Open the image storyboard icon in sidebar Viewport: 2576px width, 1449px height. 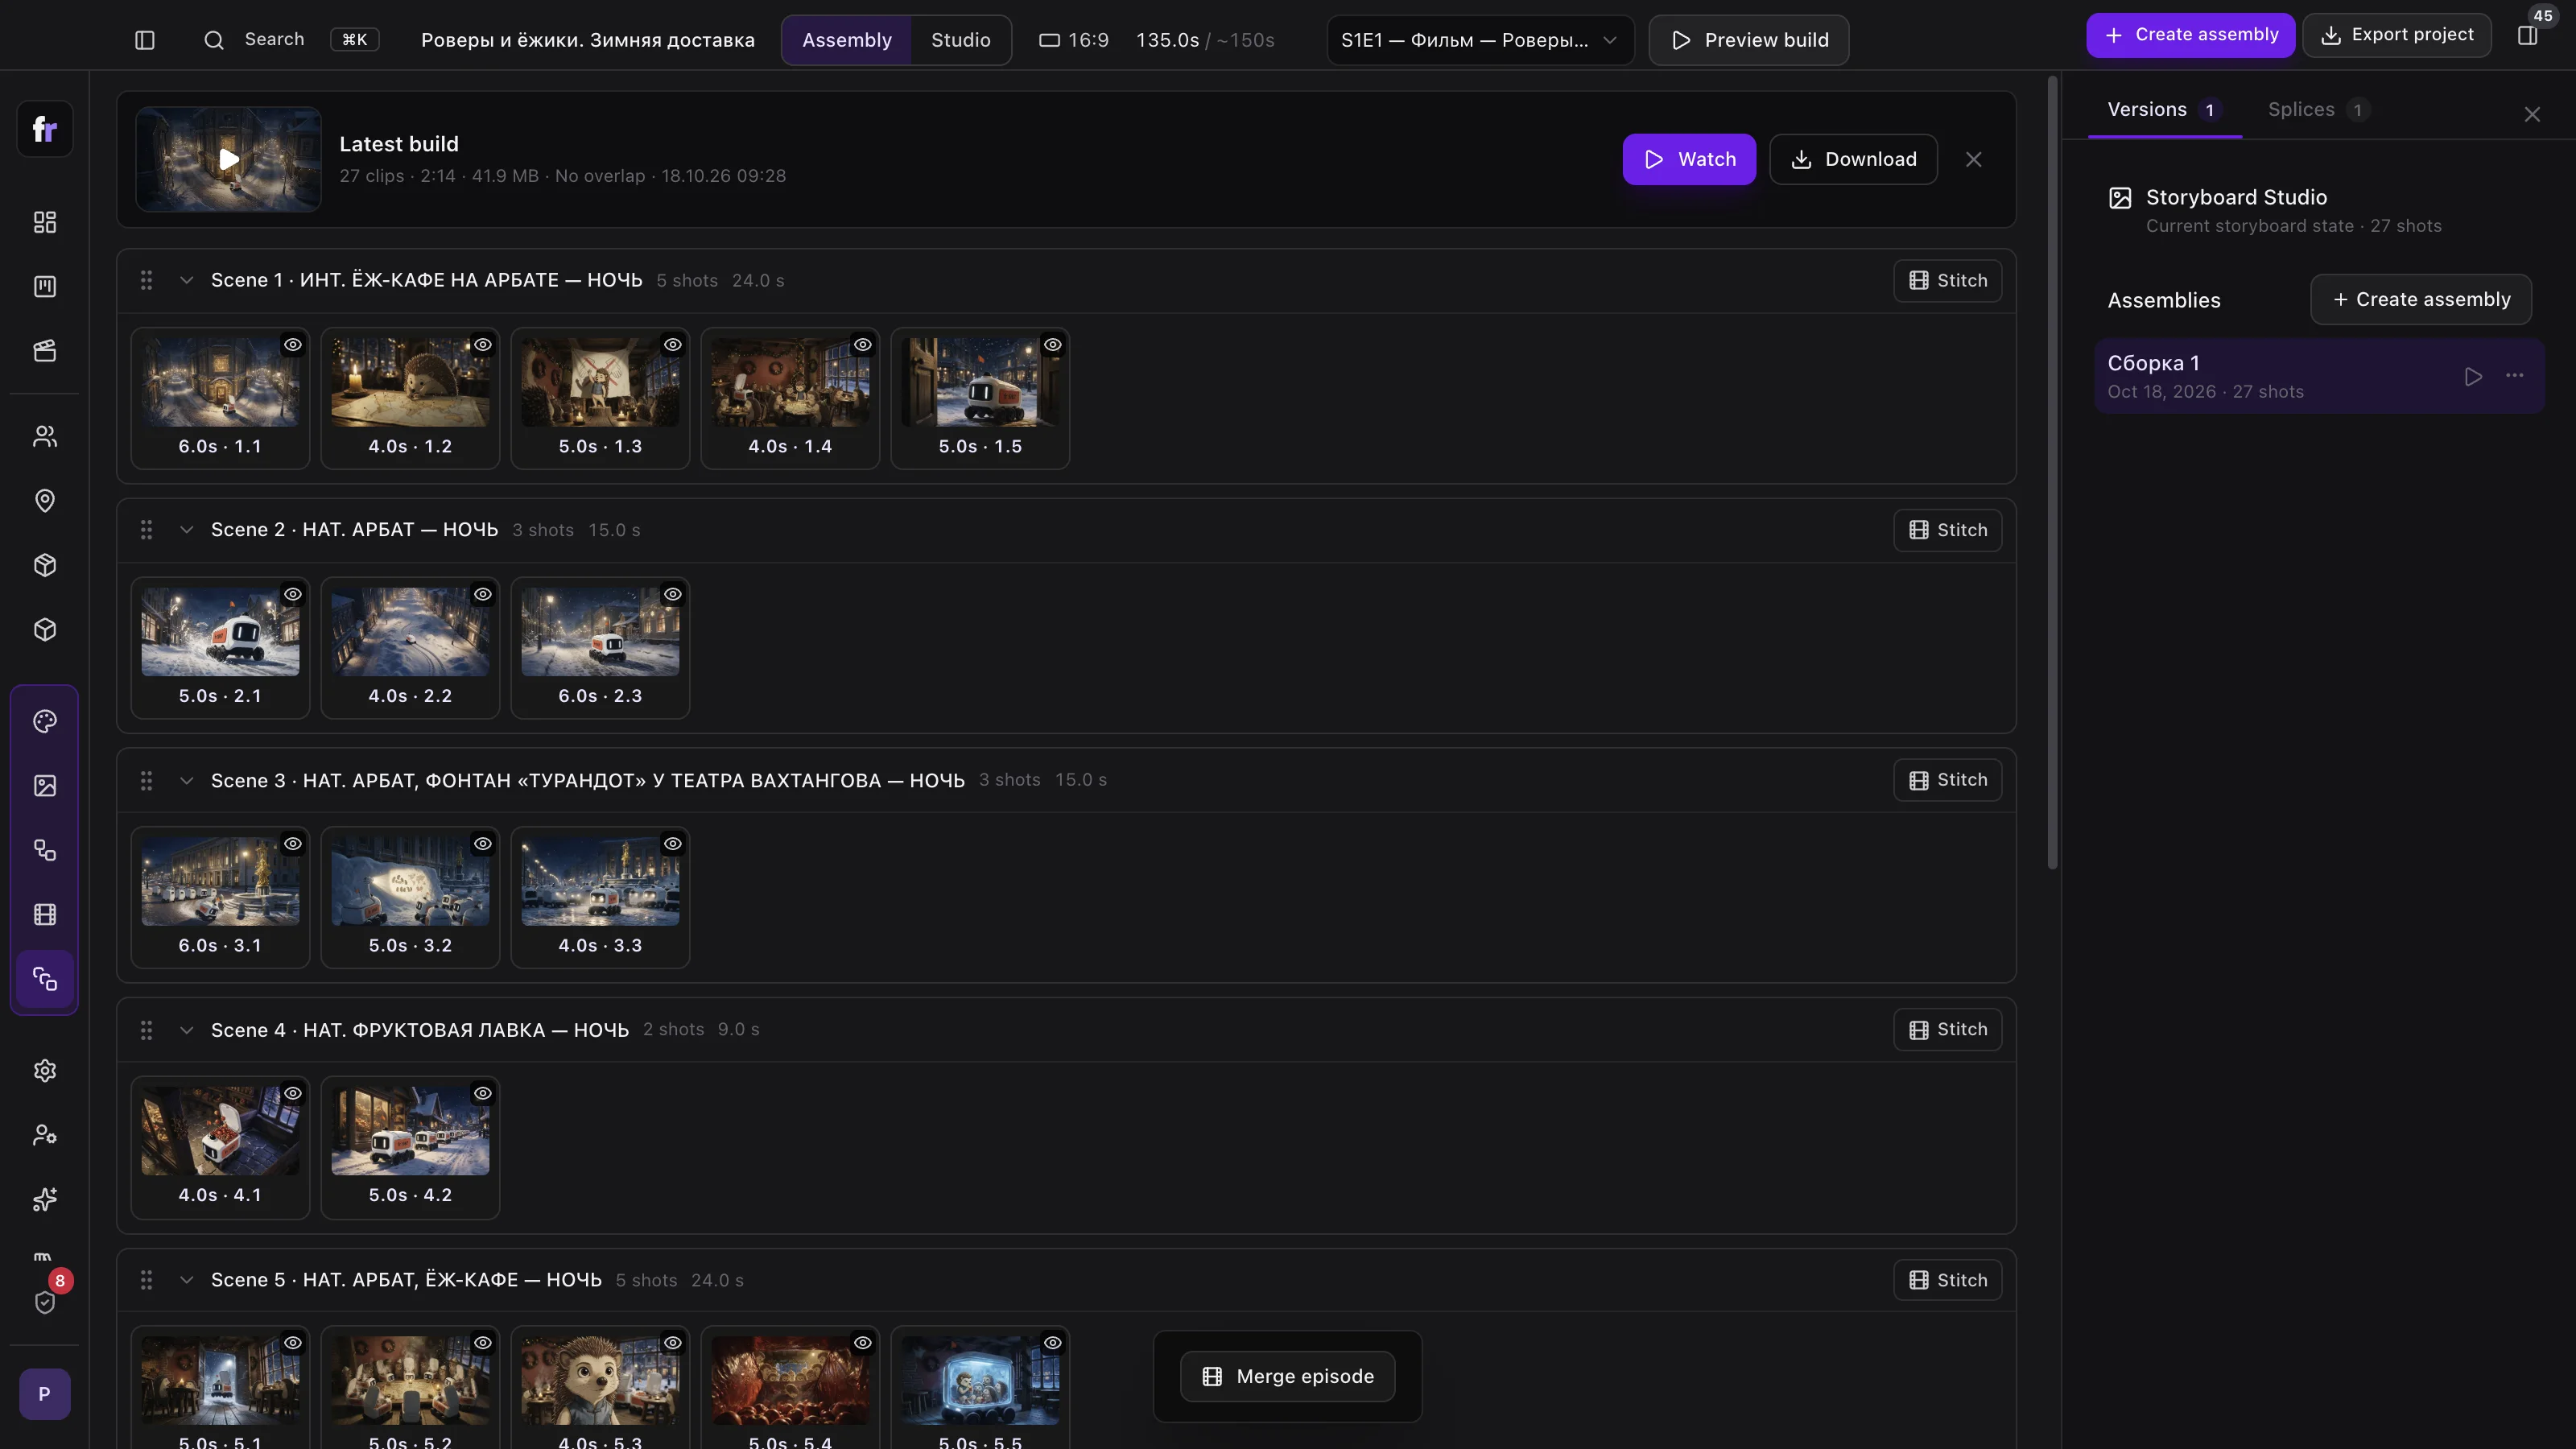(45, 786)
